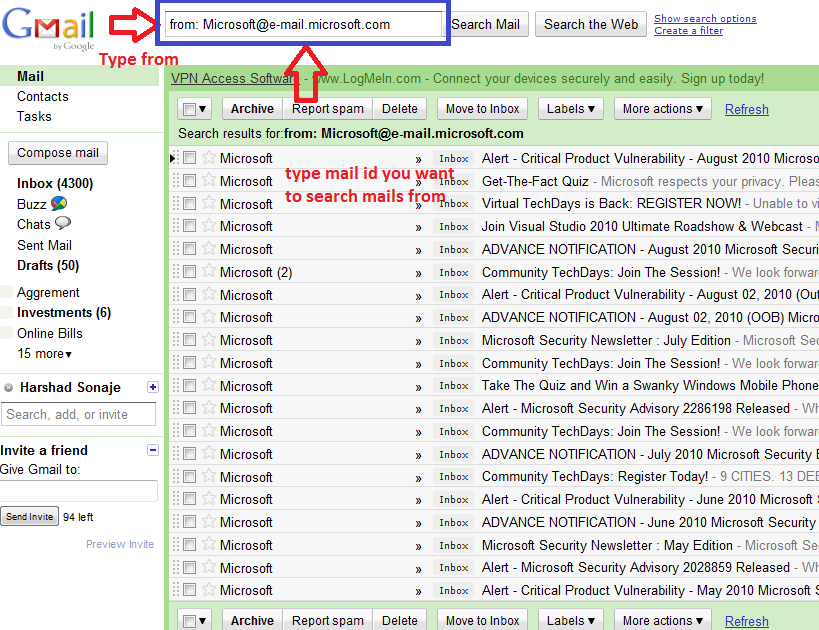The image size is (819, 630).
Task: Click the Buzz colorful icon
Action: tap(59, 203)
